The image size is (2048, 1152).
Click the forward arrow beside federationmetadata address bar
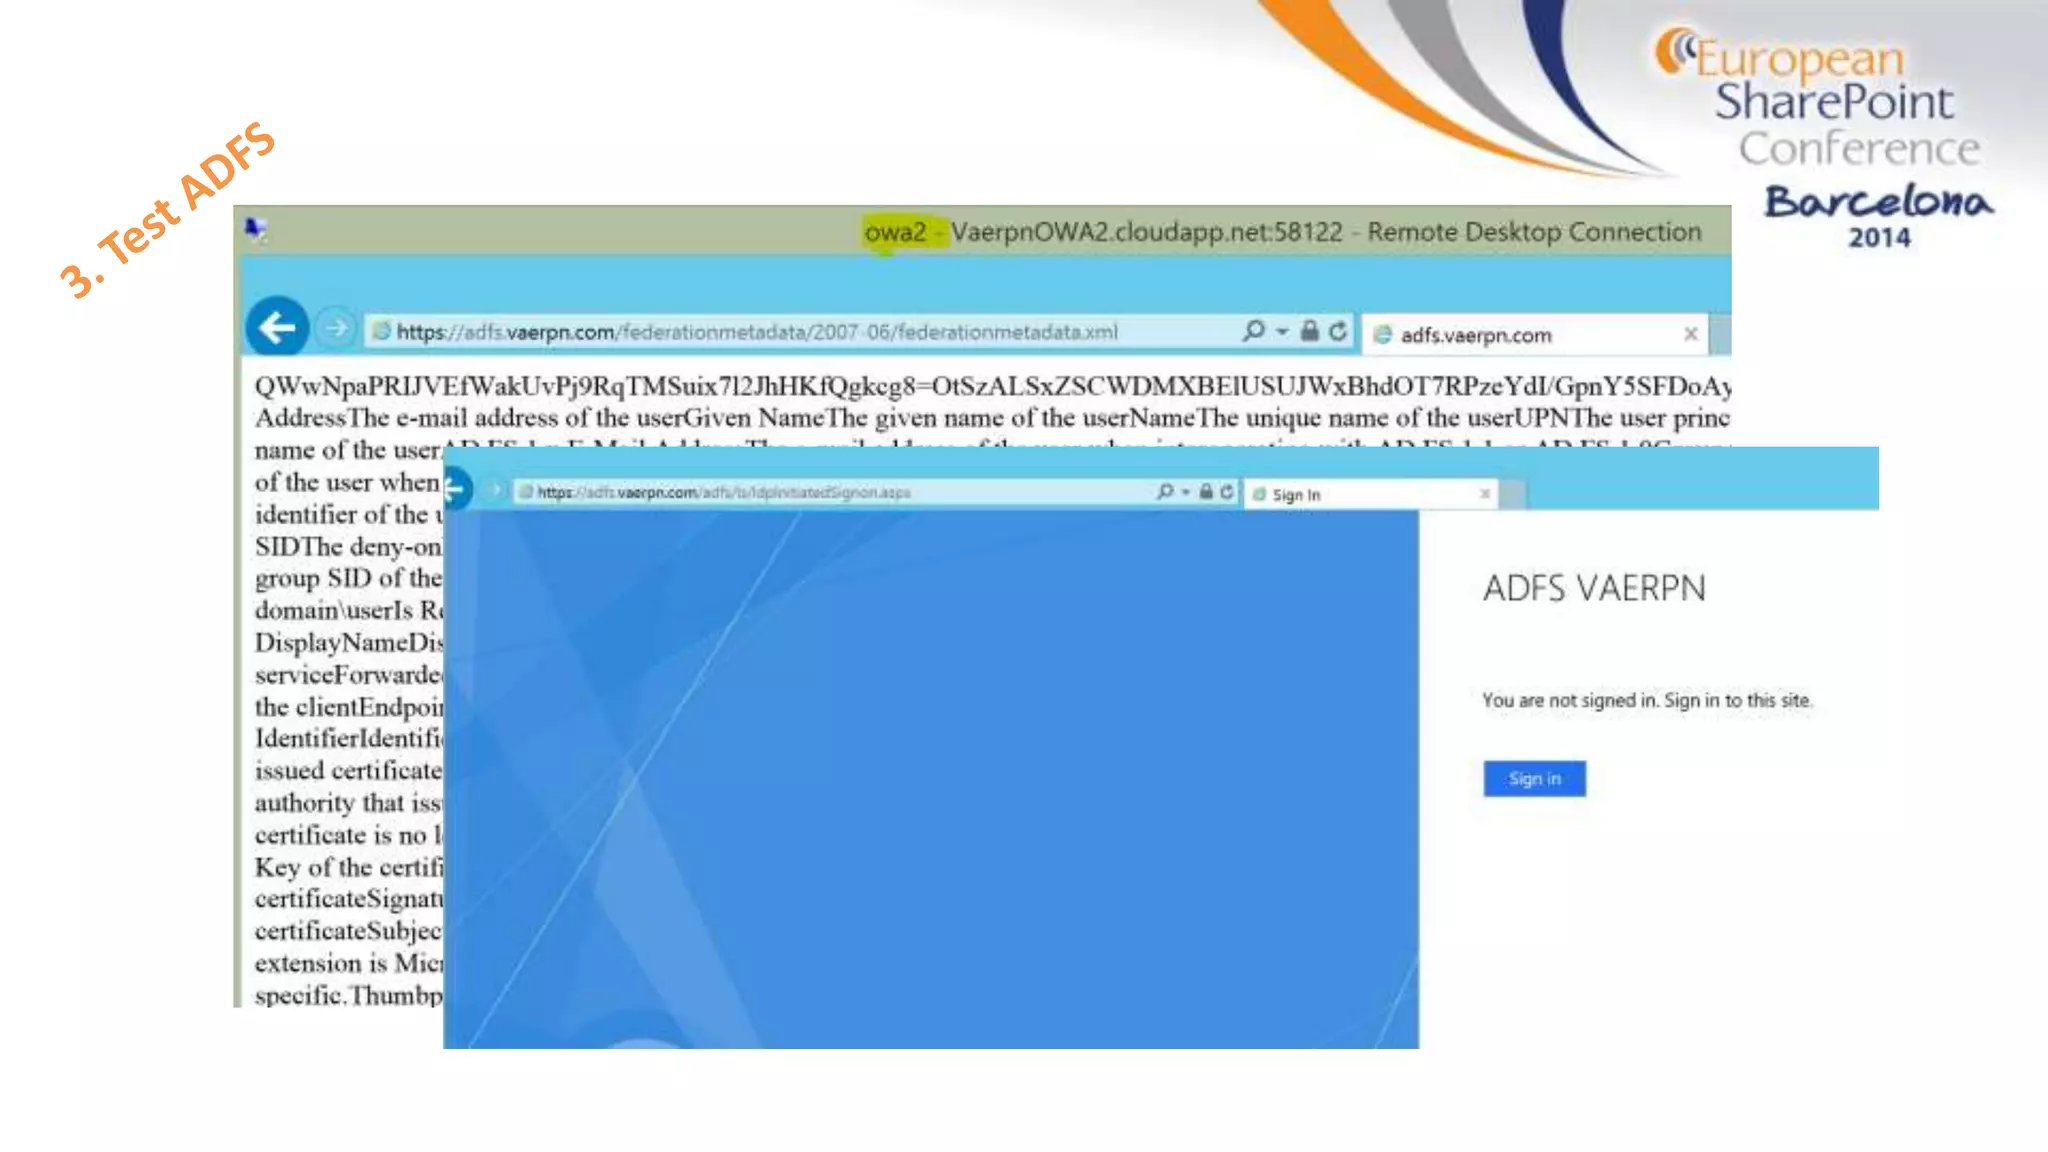[x=337, y=328]
